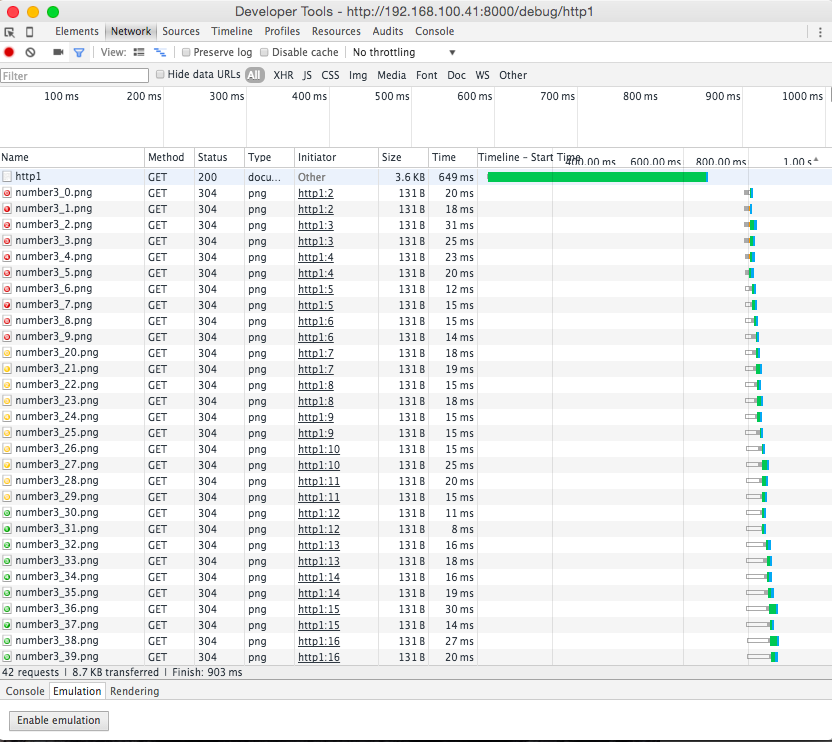Check the Hide data URLs checkbox

160,74
